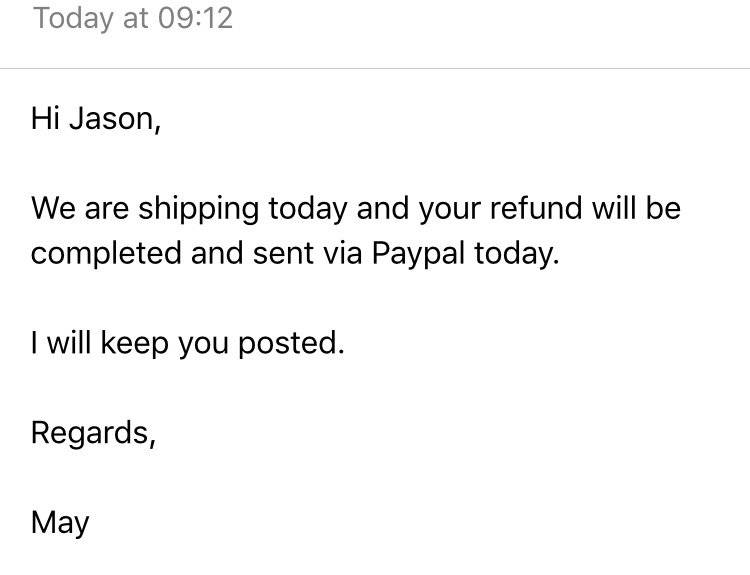Viewport: 750px width, 575px height.
Task: Click the phrase "will be" at line end
Action: (636, 208)
